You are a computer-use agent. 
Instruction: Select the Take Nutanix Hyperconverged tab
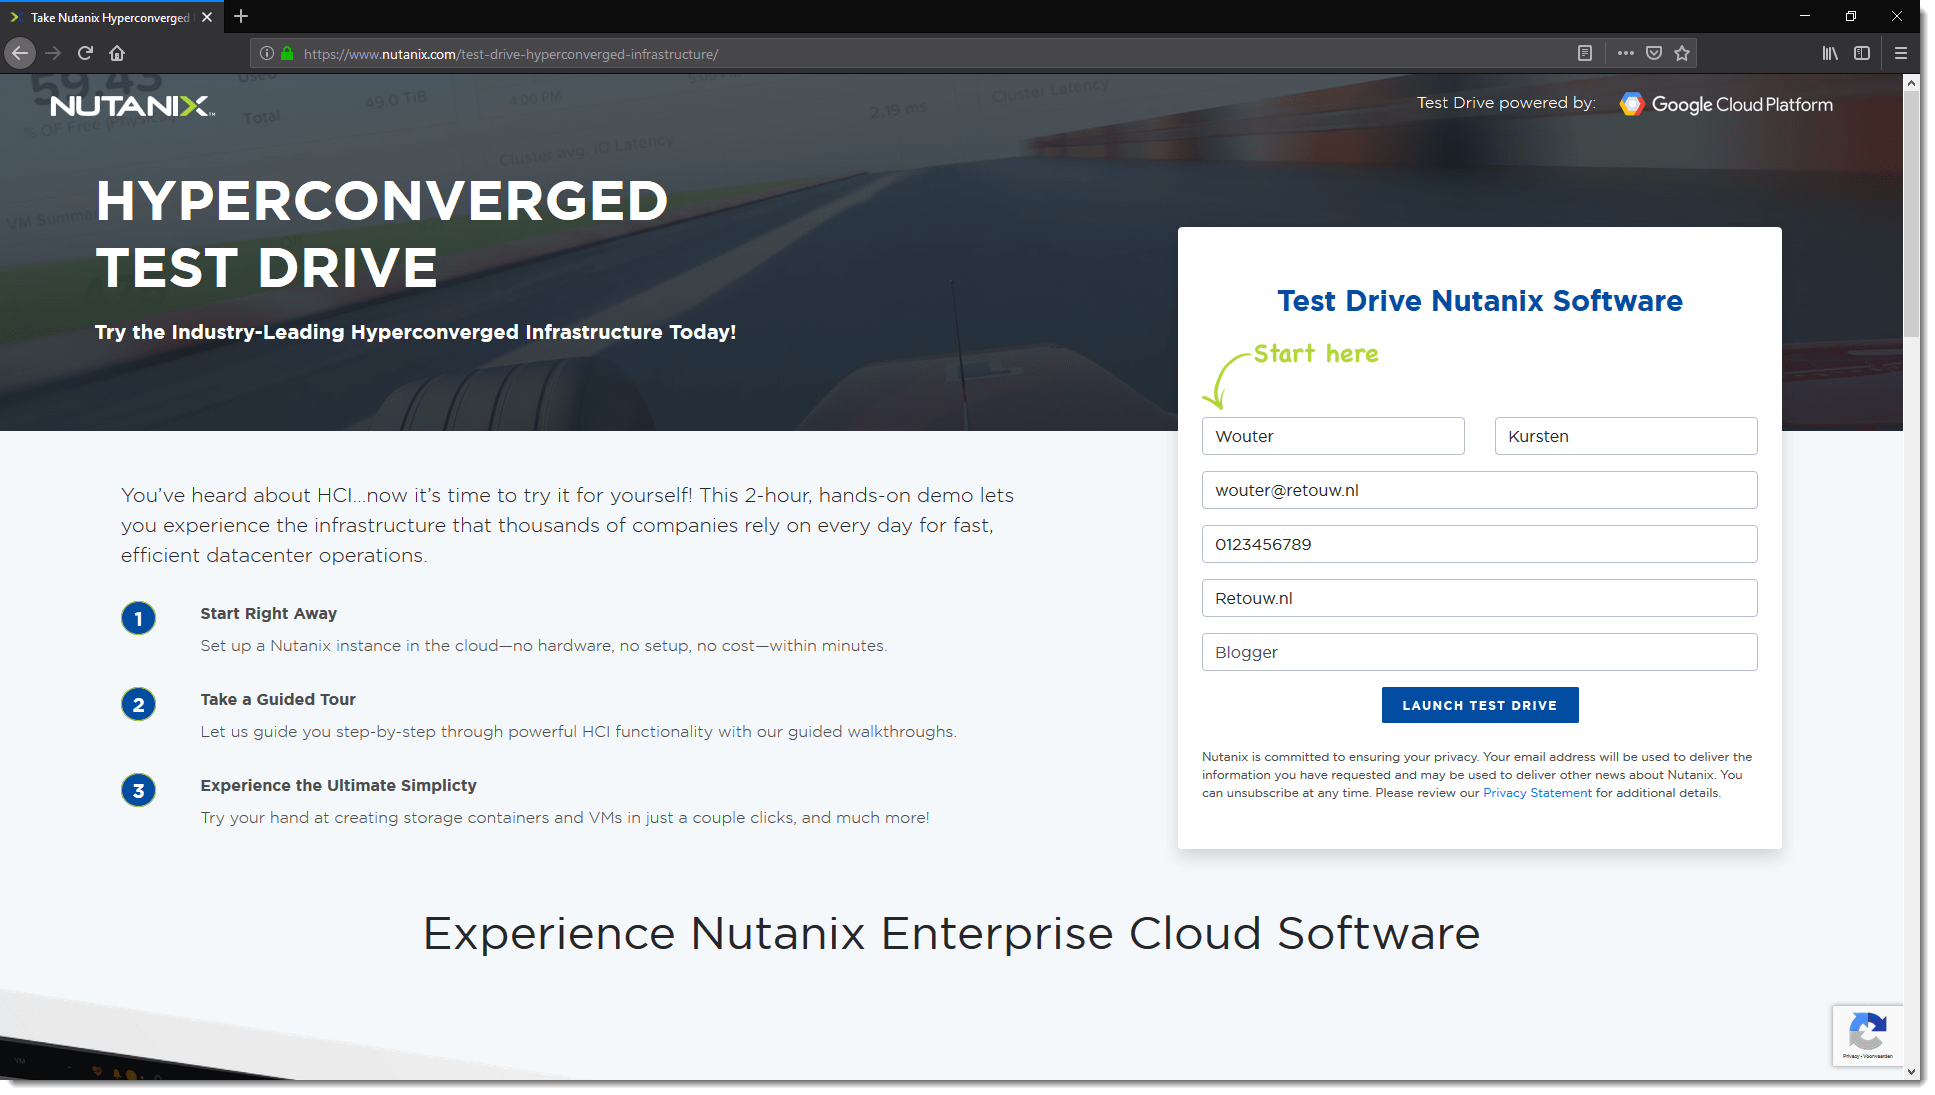(x=112, y=17)
